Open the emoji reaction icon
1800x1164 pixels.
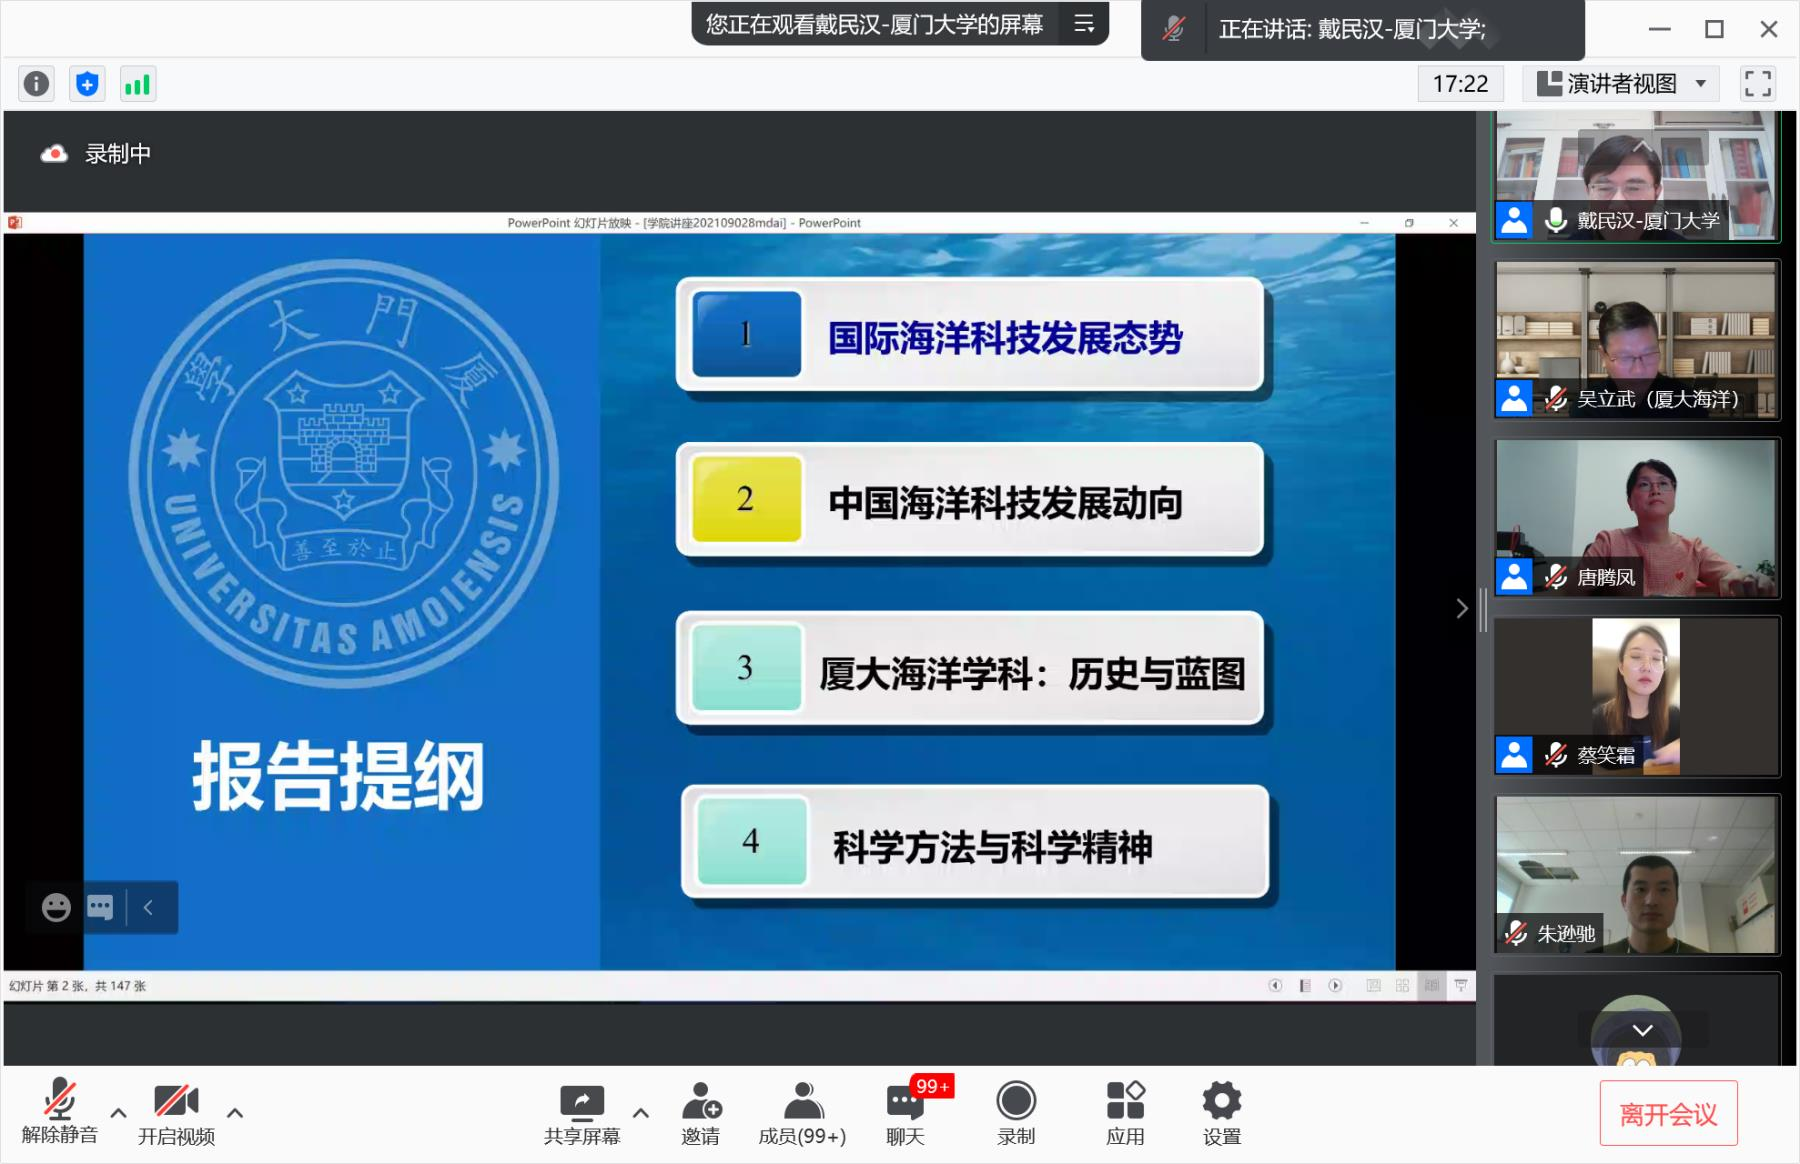pos(56,907)
